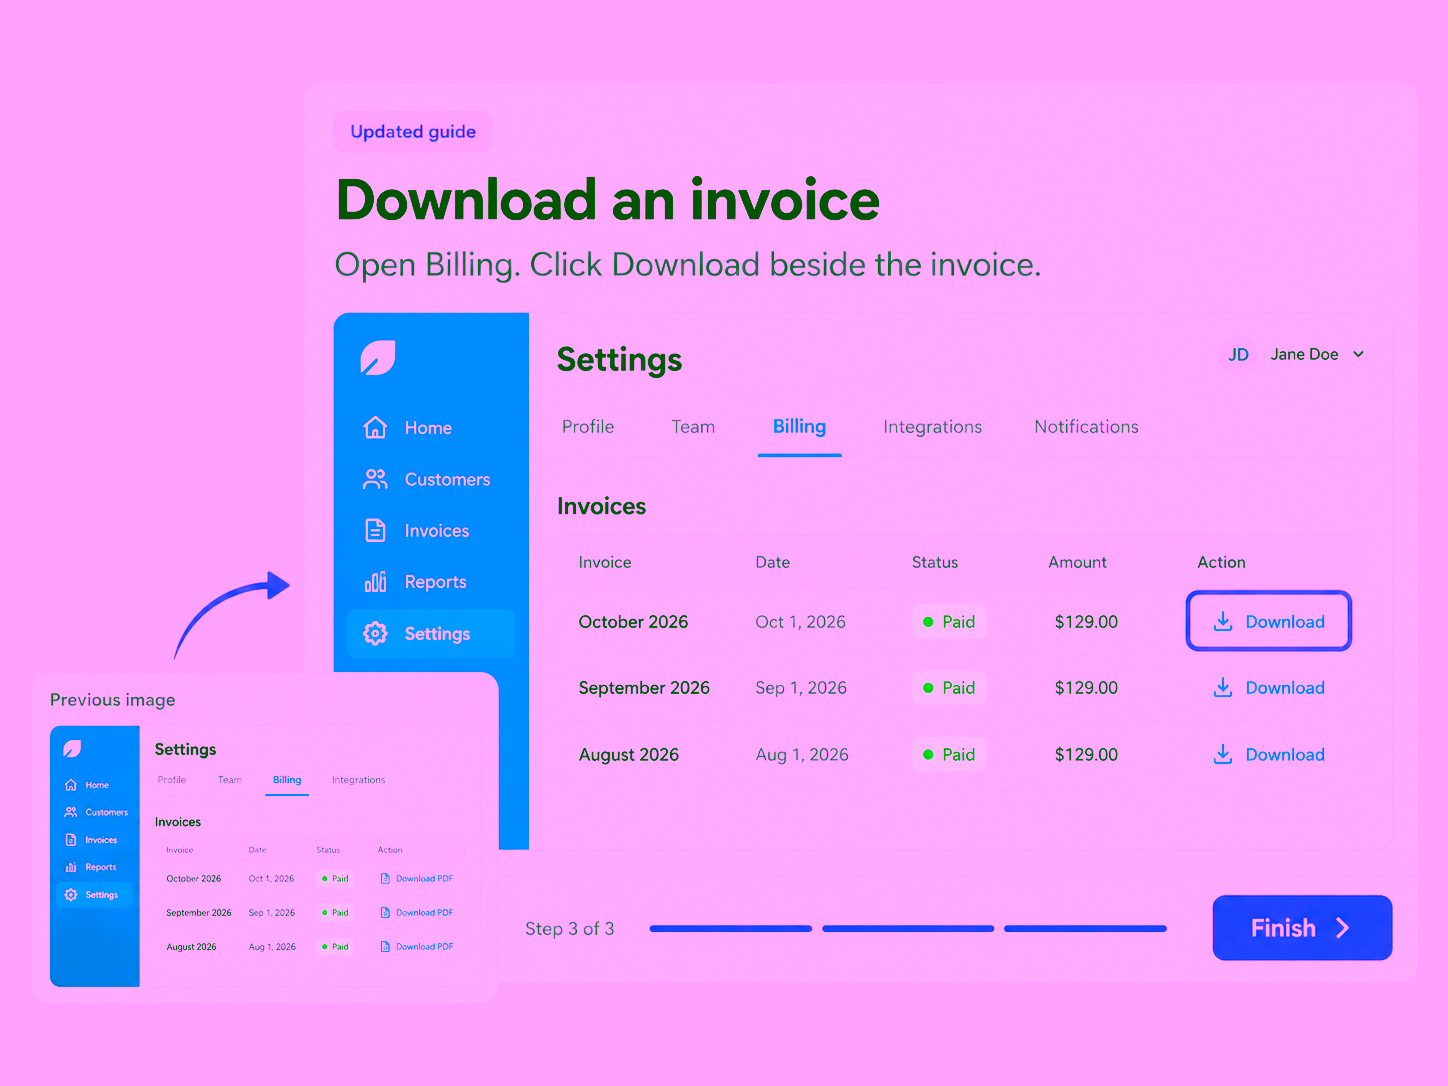The height and width of the screenshot is (1086, 1448).
Task: Click the Finish button
Action: 1302,928
